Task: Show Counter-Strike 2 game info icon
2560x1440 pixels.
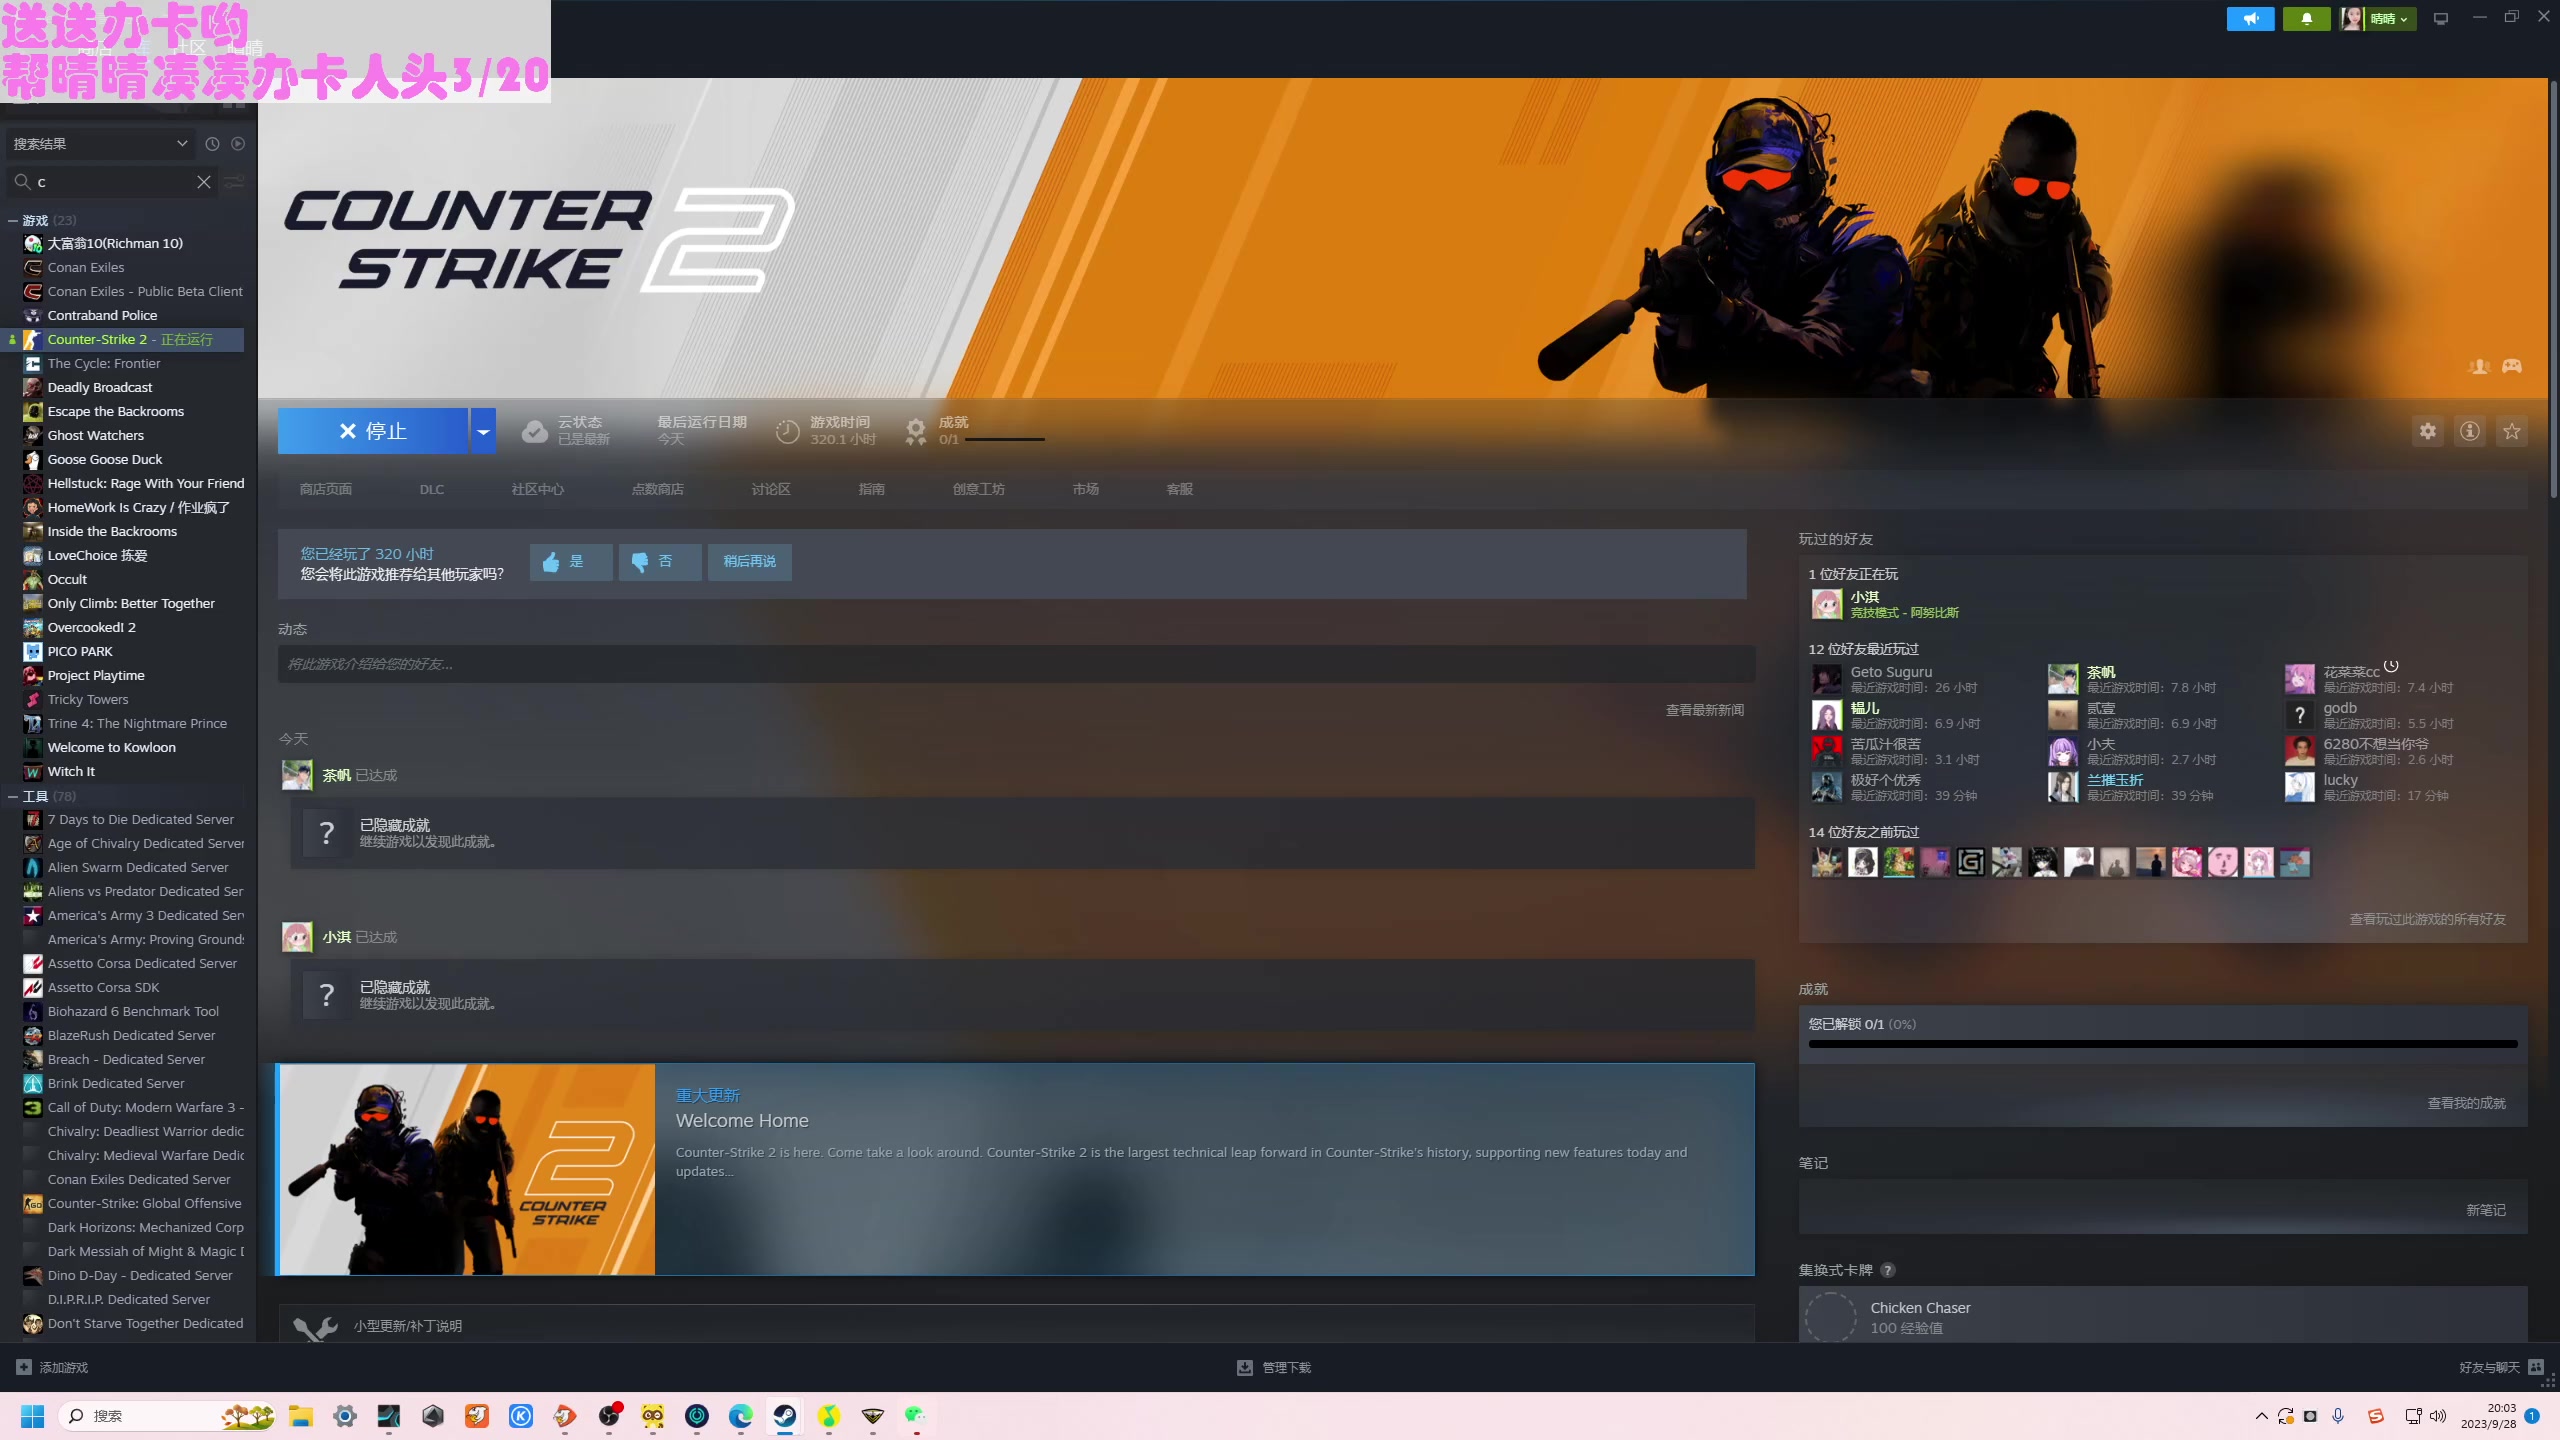Action: tap(2470, 431)
